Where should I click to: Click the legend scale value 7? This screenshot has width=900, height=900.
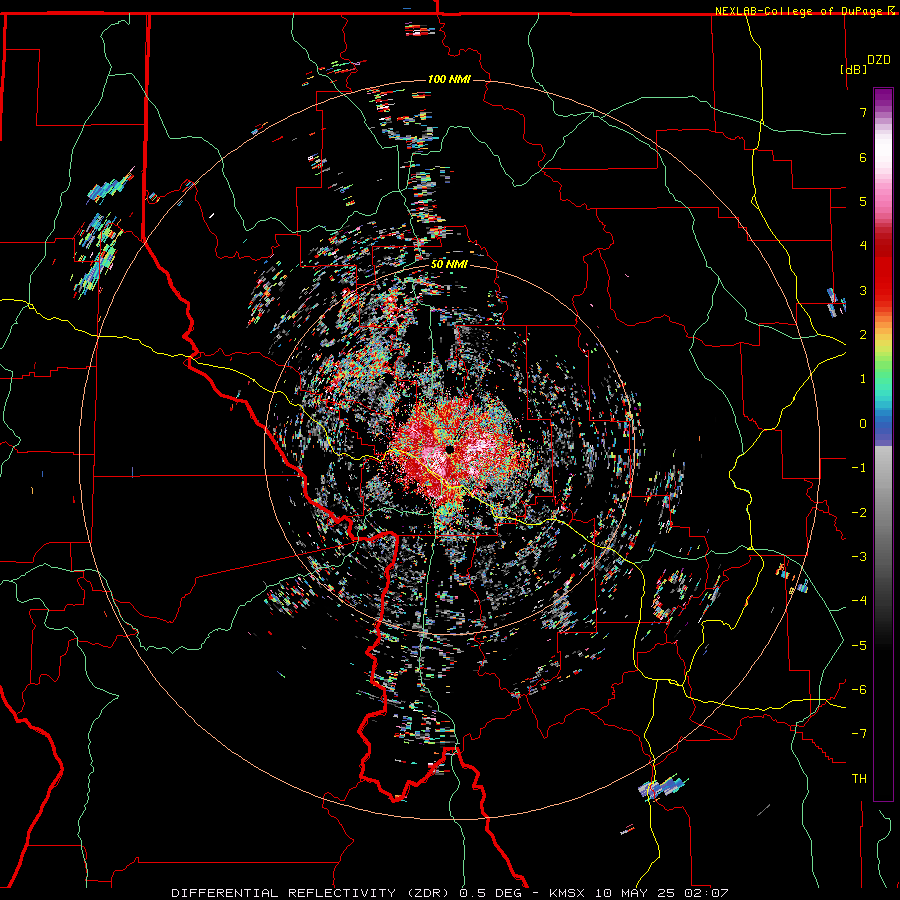click(863, 112)
